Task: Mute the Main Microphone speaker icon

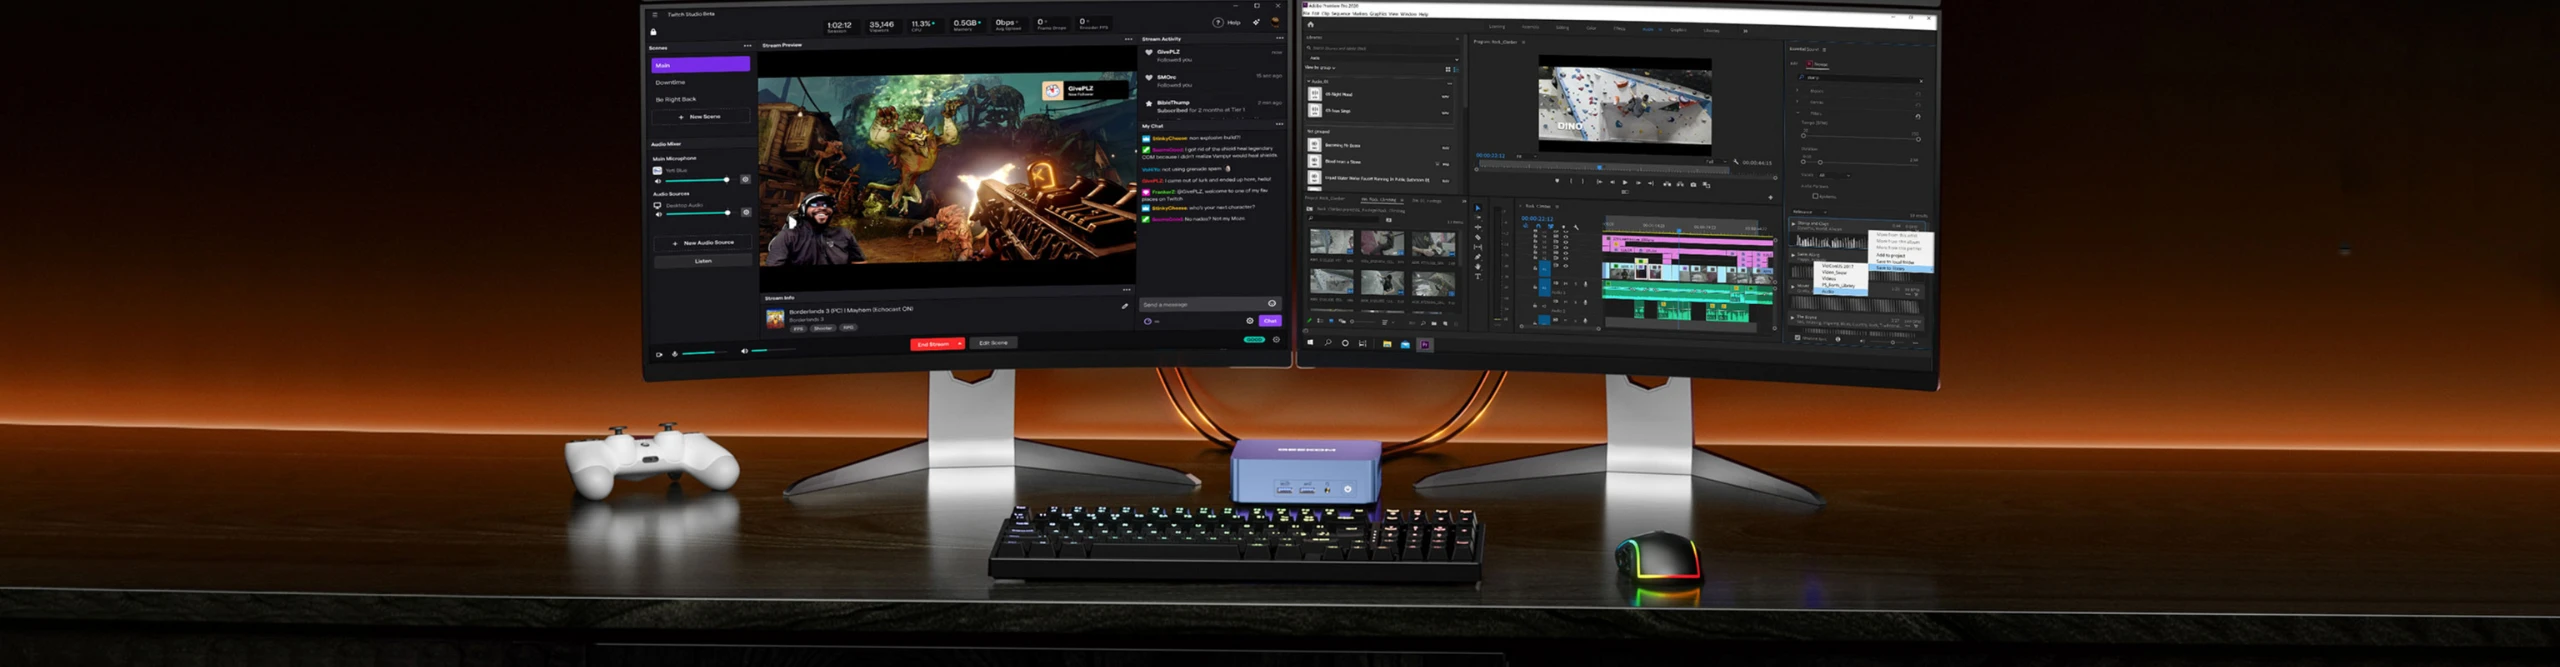Action: 658,181
